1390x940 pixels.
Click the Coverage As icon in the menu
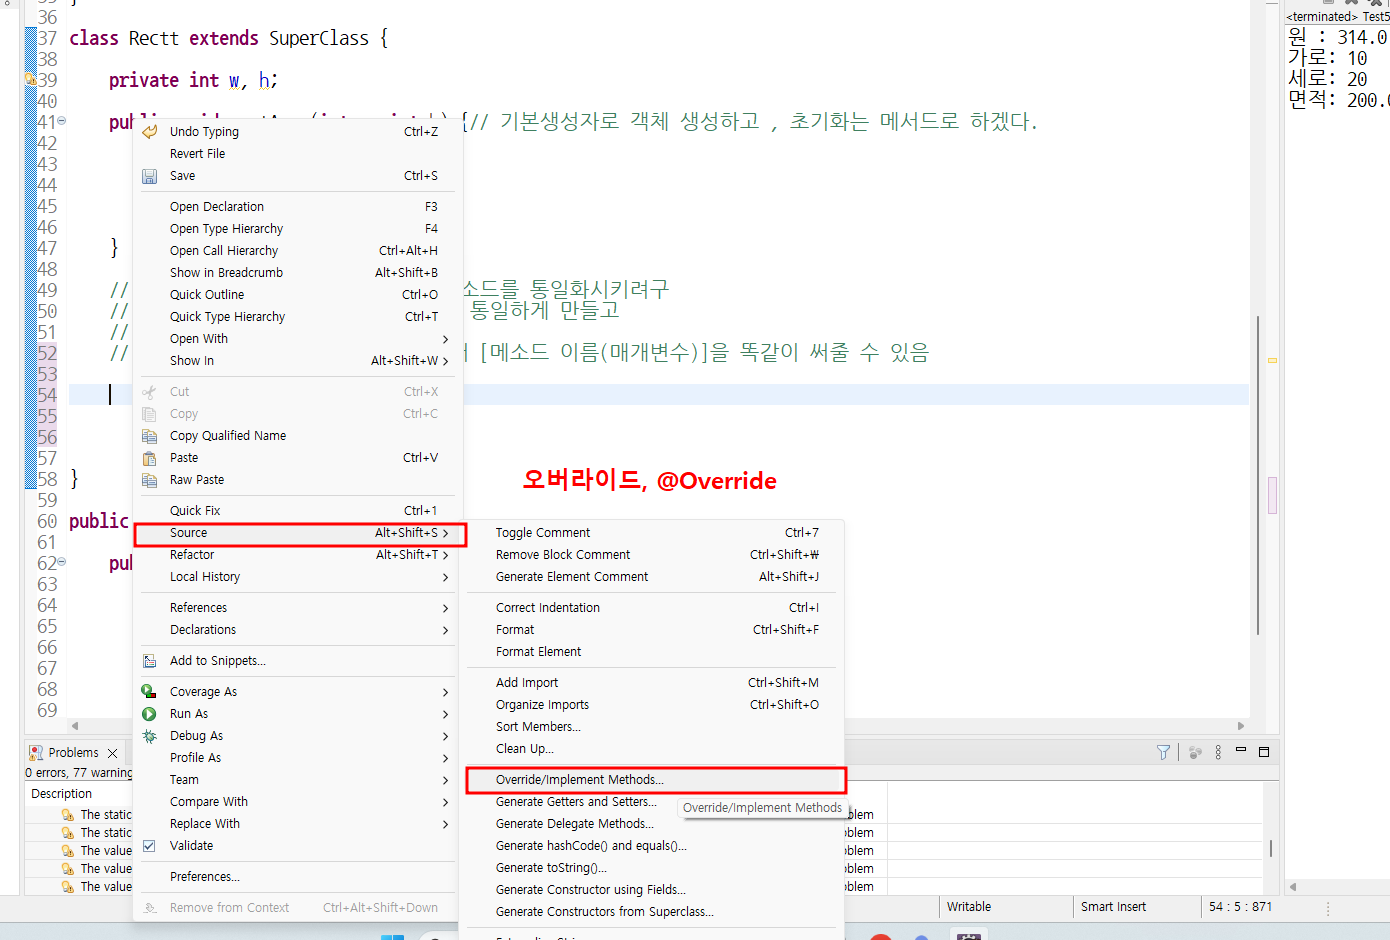tap(151, 691)
